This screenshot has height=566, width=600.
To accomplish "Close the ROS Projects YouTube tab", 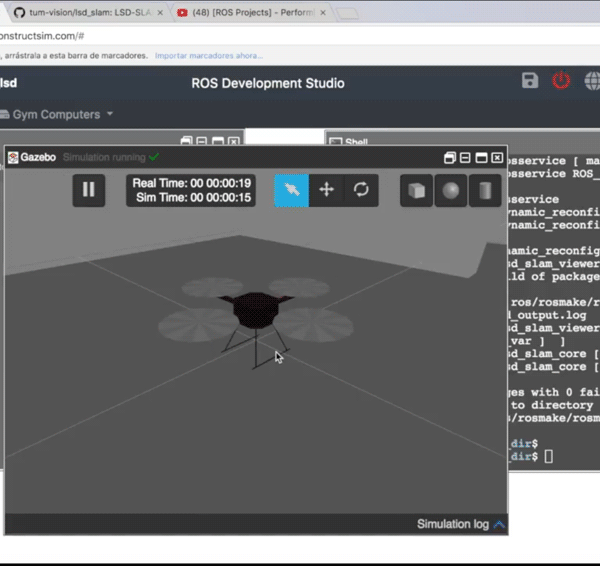I will (x=323, y=13).
